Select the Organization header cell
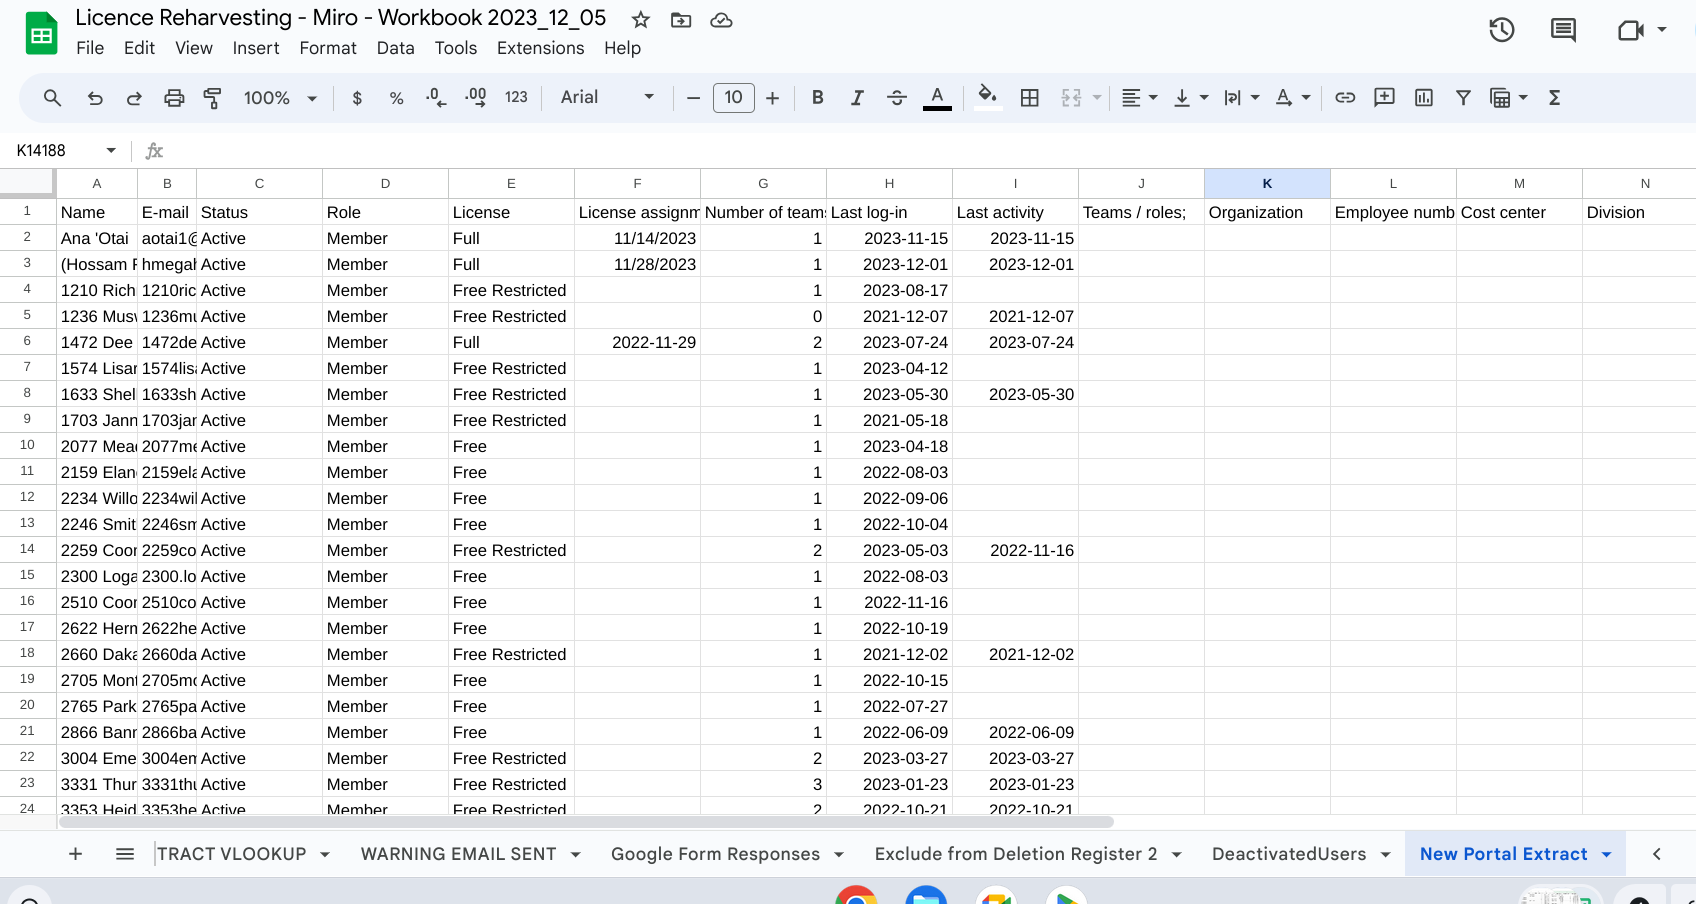1696x904 pixels. point(1267,212)
